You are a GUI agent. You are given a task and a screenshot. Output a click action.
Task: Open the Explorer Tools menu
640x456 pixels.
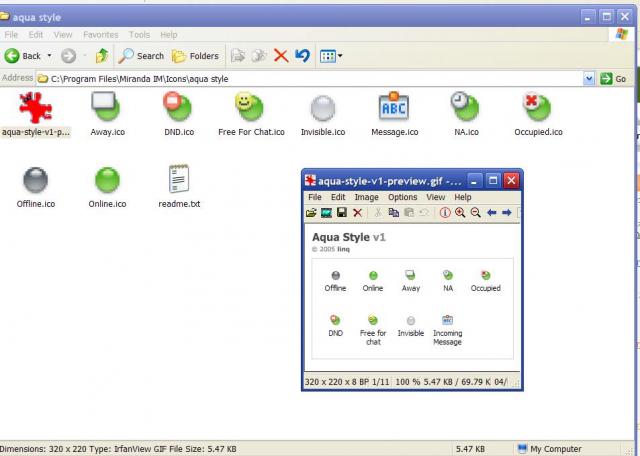139,35
